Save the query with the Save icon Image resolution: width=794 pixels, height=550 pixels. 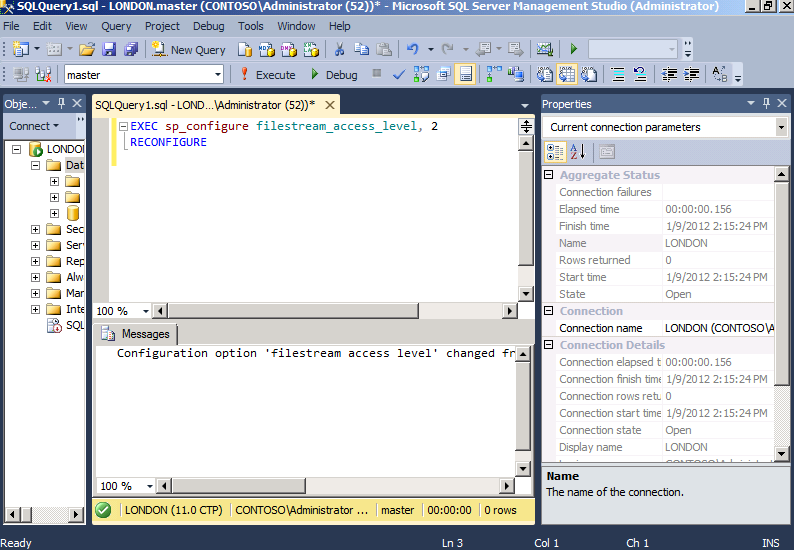pos(109,49)
